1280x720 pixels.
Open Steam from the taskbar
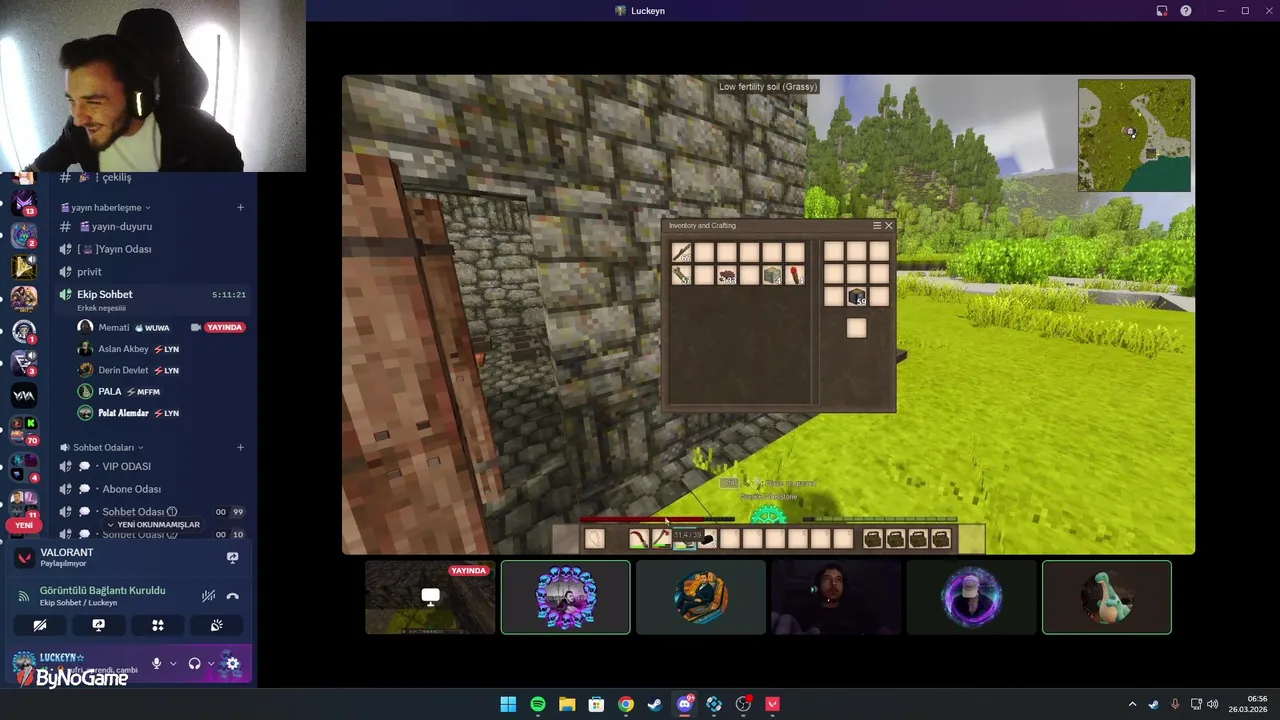655,704
